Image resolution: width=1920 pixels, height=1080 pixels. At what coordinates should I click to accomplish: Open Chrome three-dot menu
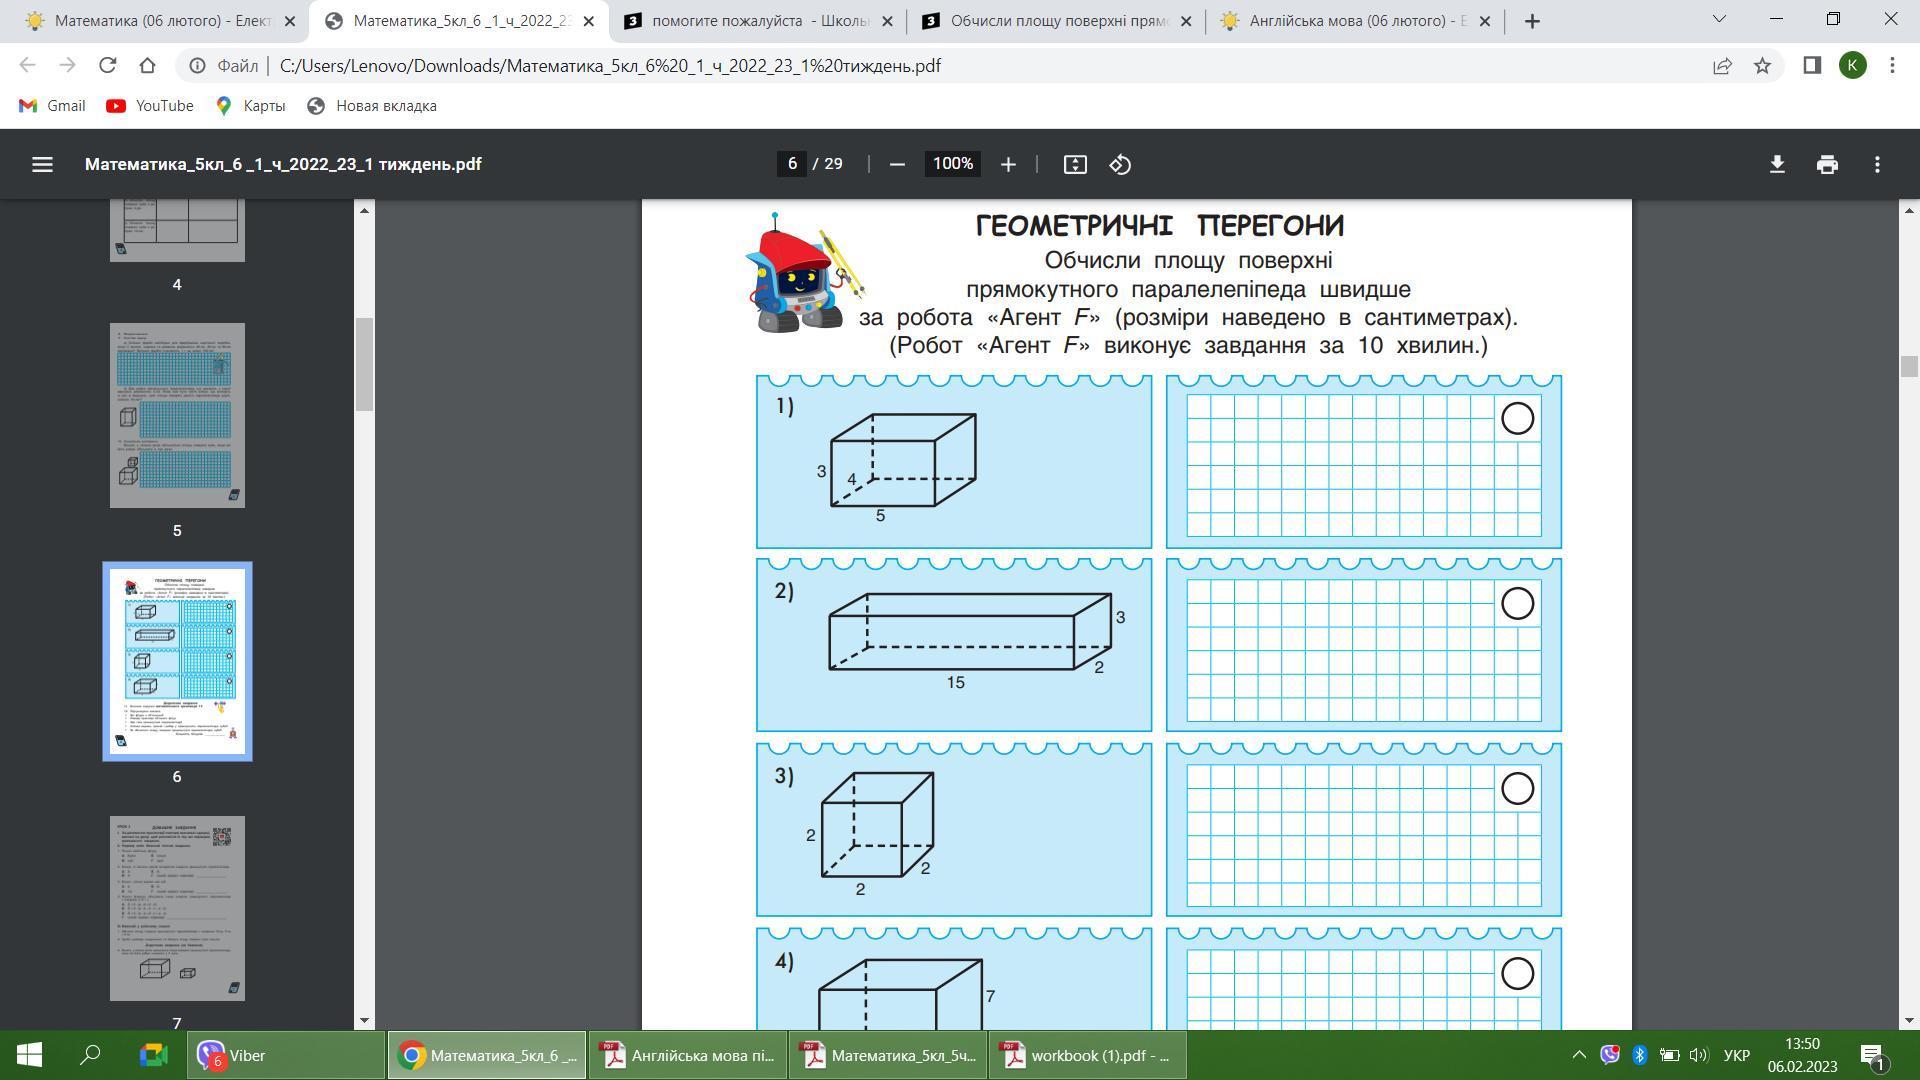click(1892, 66)
